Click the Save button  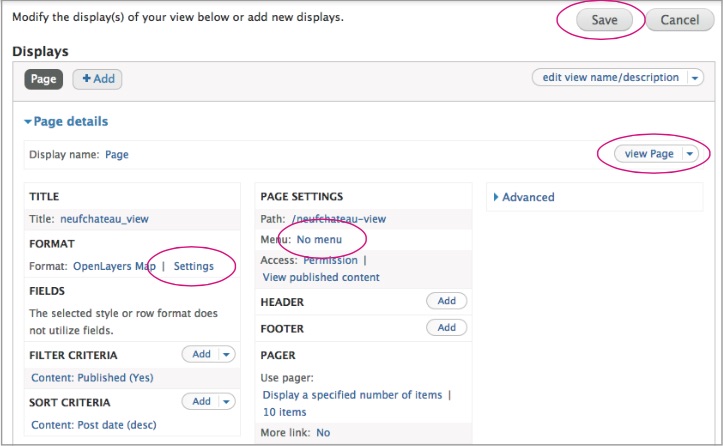coord(604,20)
